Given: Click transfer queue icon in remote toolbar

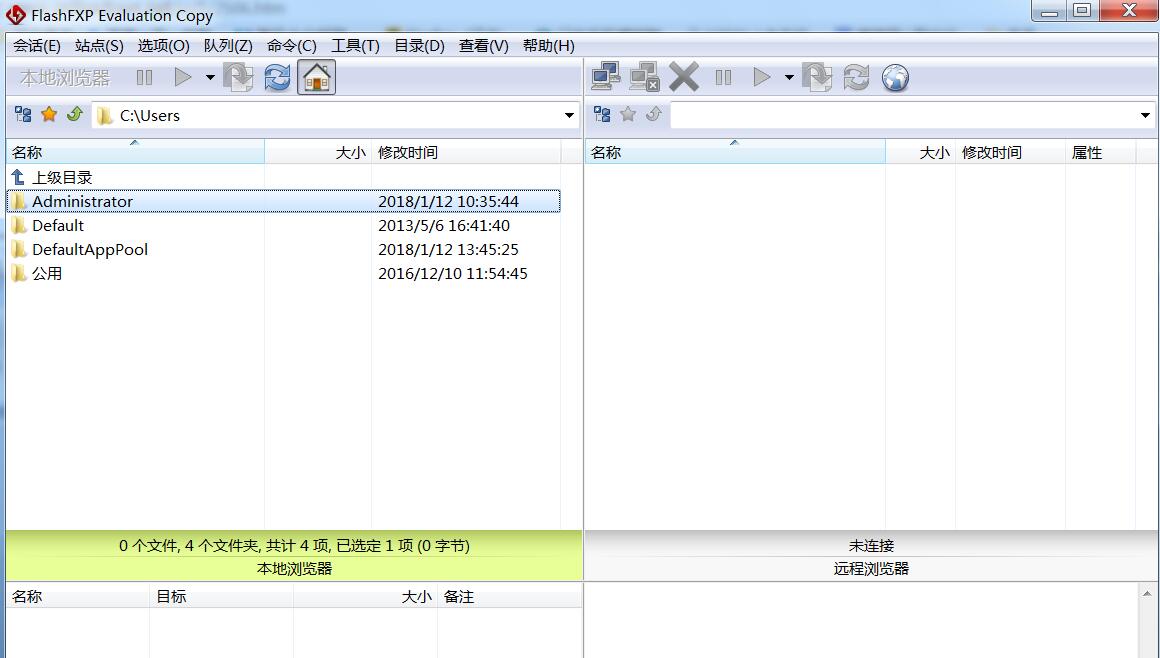Looking at the screenshot, I should point(817,77).
